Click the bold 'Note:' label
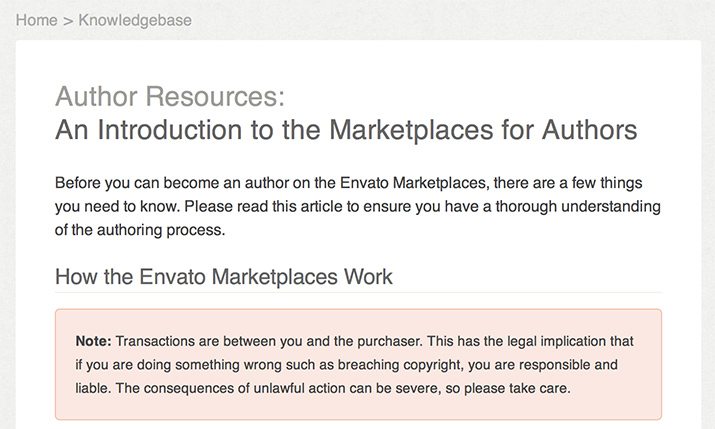The image size is (715, 429). click(x=93, y=341)
